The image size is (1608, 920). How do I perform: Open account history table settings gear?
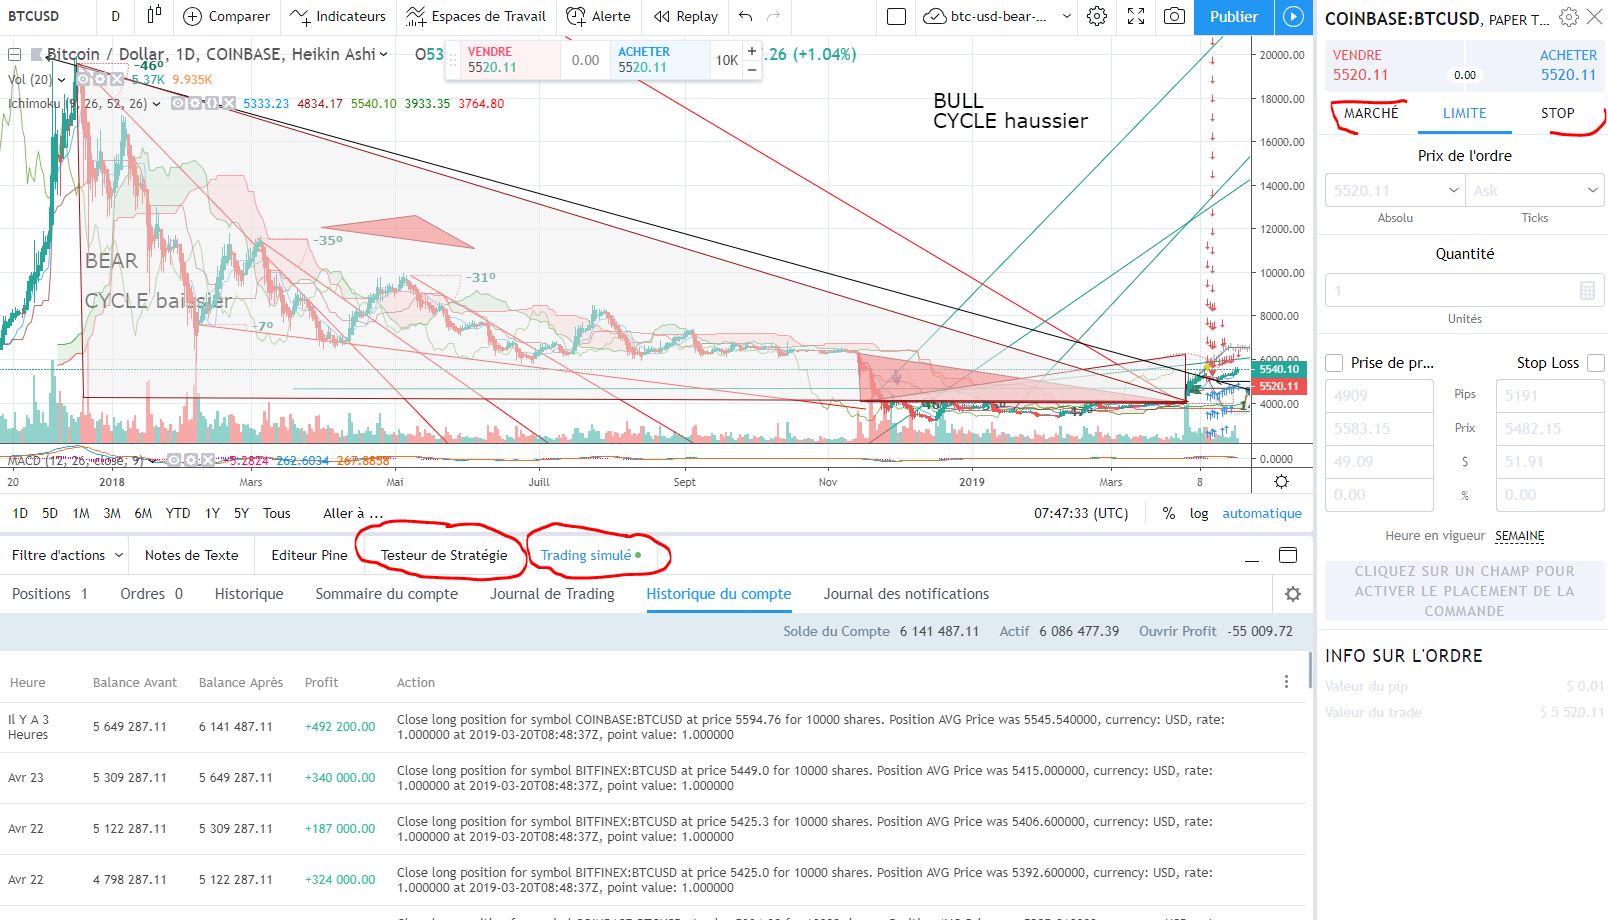coord(1292,594)
